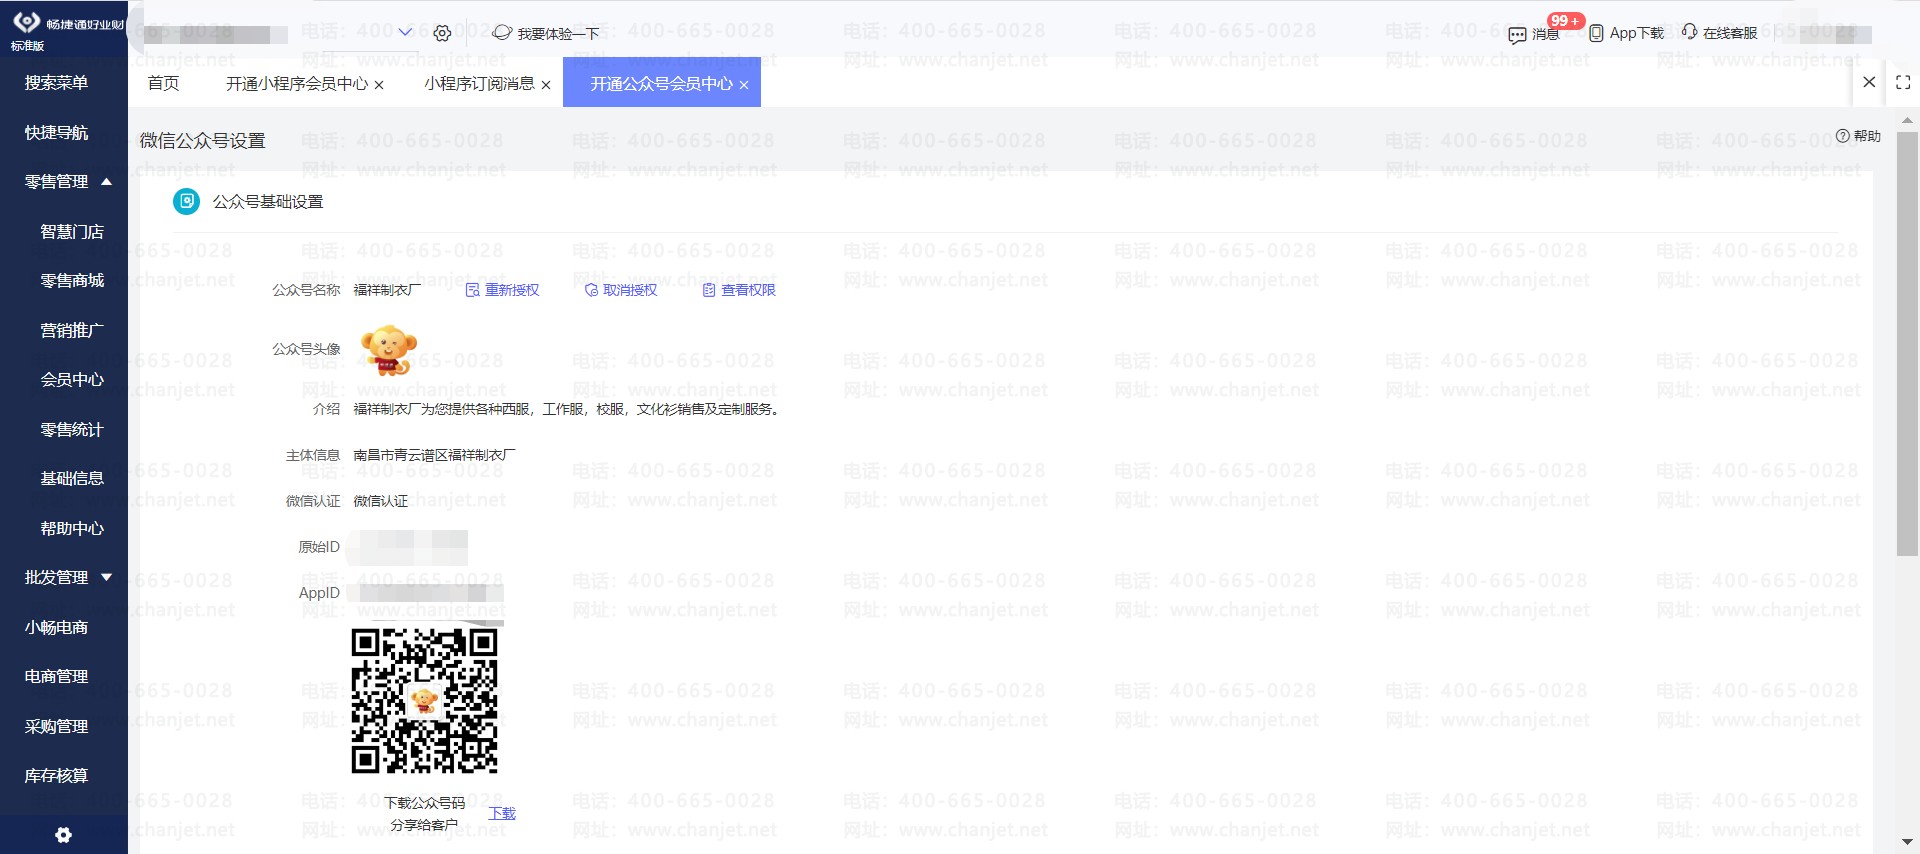Click the 公众号基础设置 section icon
Viewport: 1920px width, 854px height.
(186, 201)
